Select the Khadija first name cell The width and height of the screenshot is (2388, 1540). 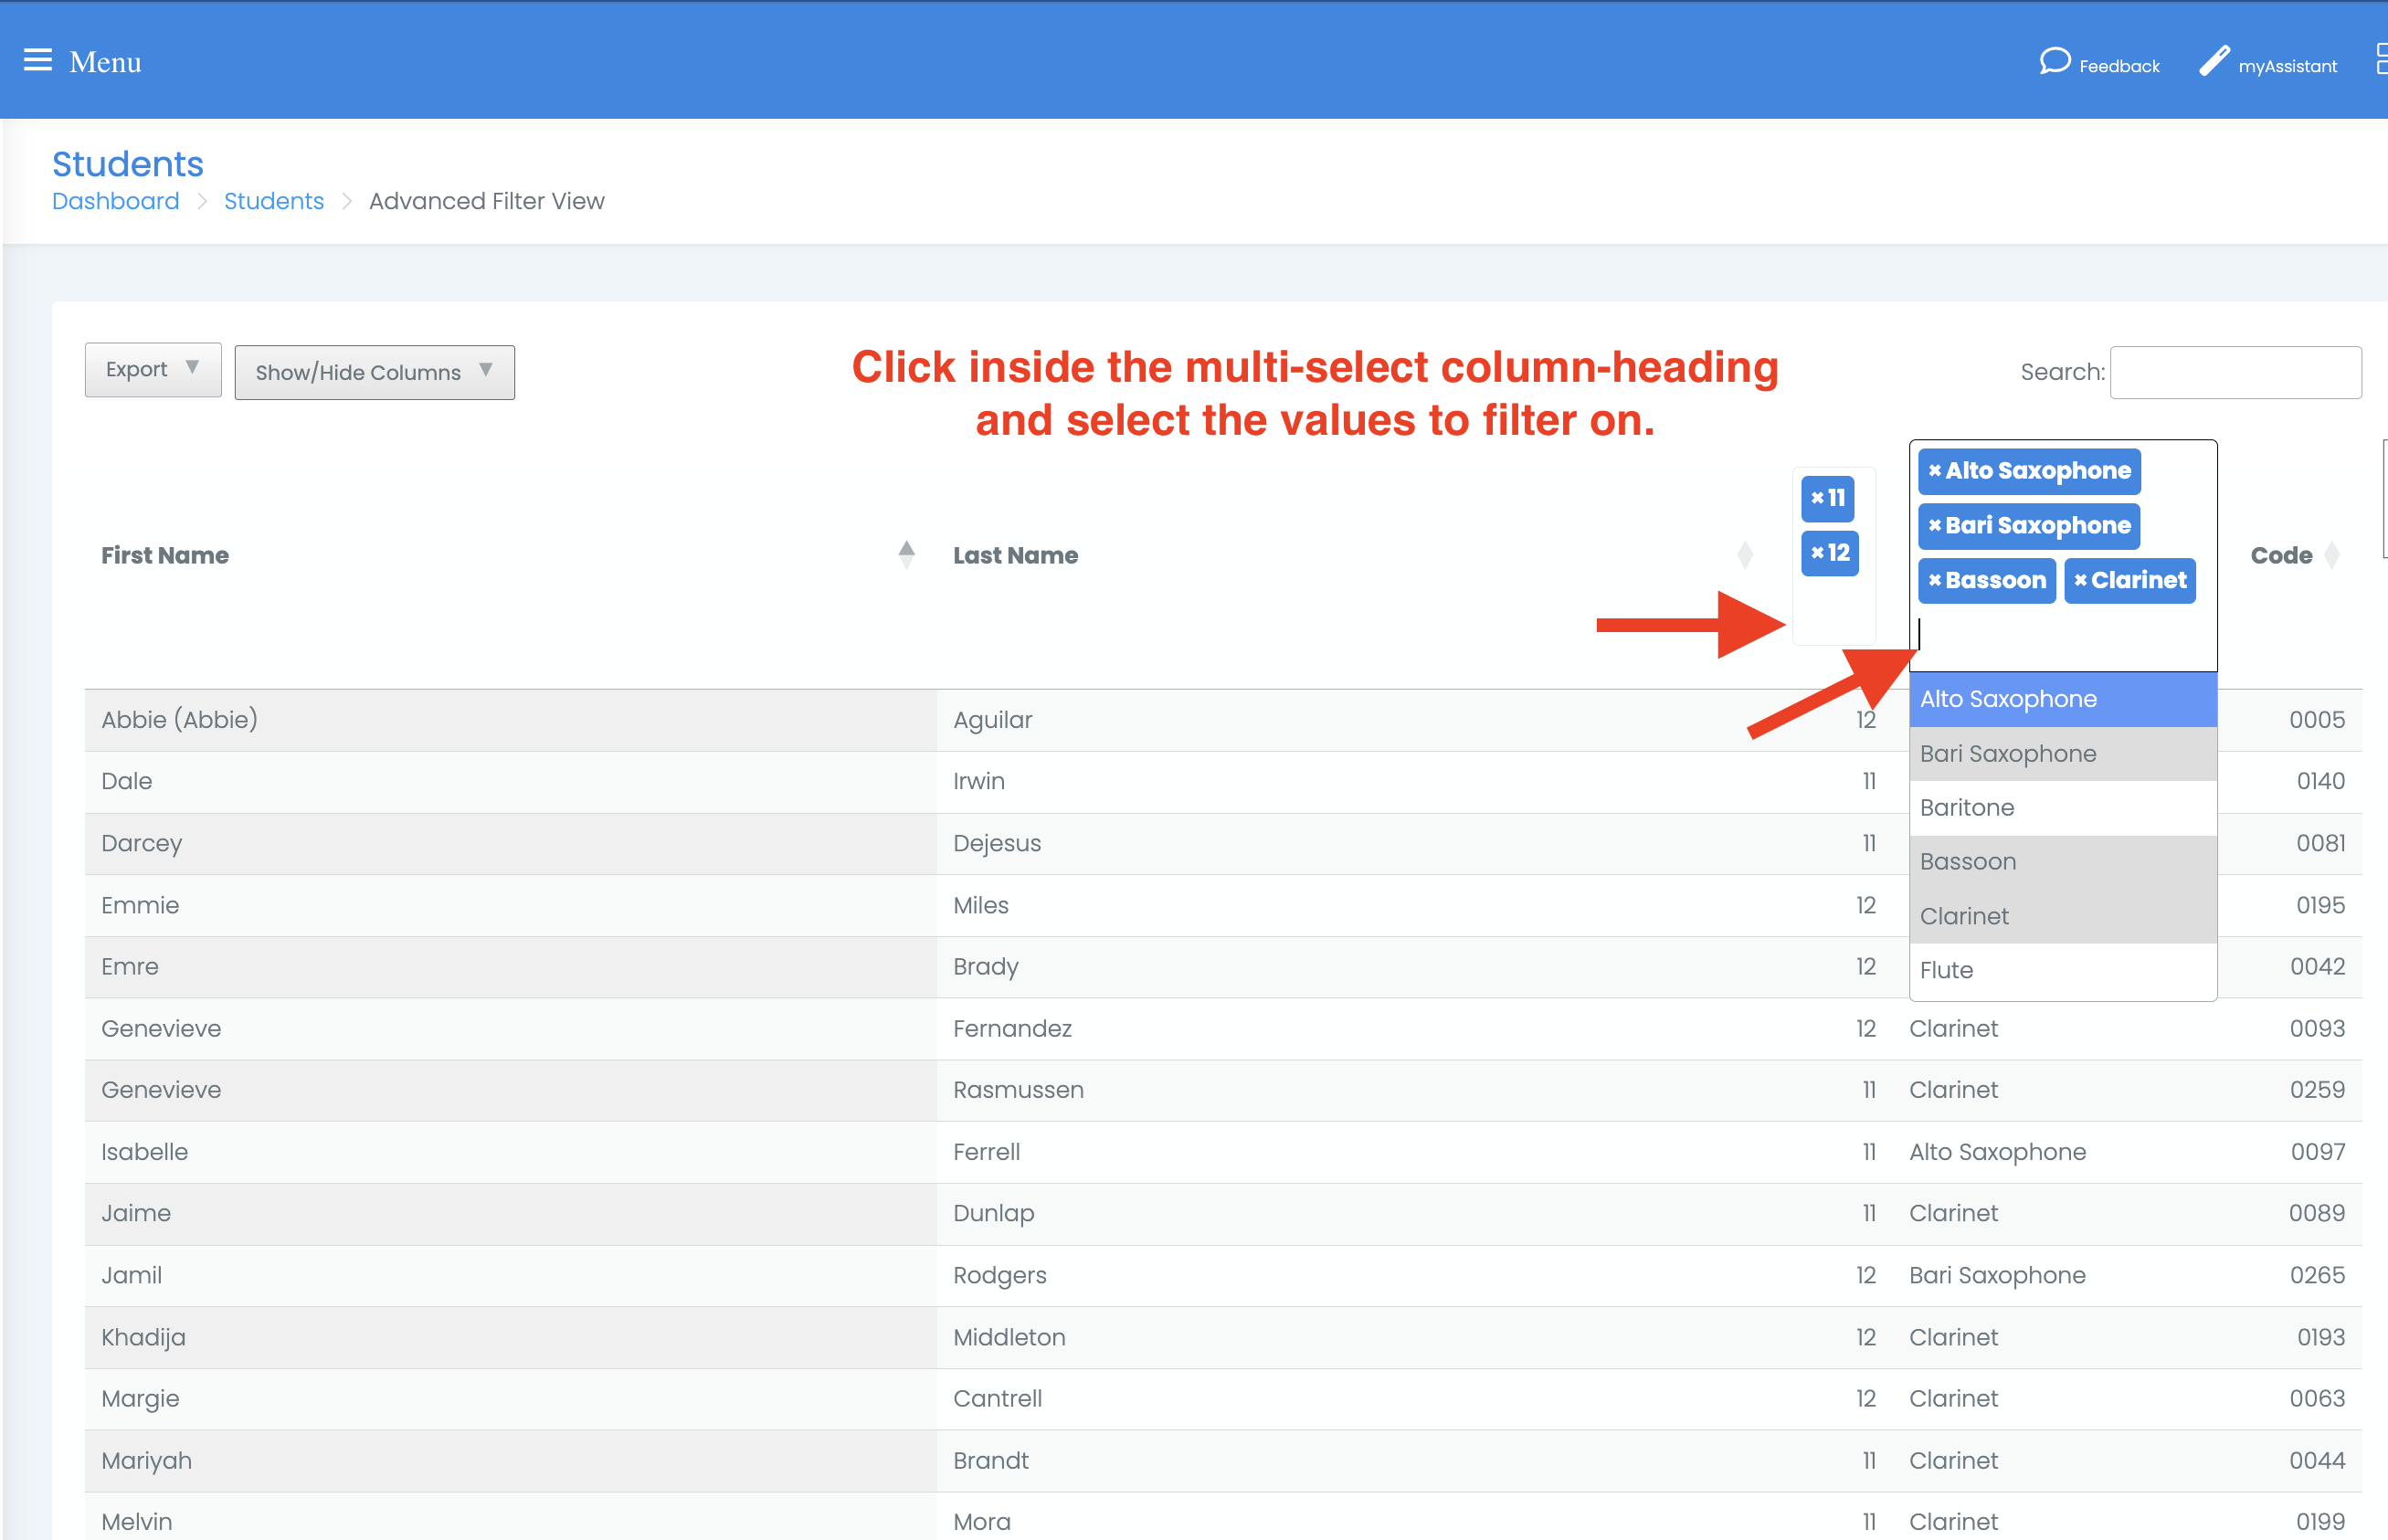pos(510,1338)
